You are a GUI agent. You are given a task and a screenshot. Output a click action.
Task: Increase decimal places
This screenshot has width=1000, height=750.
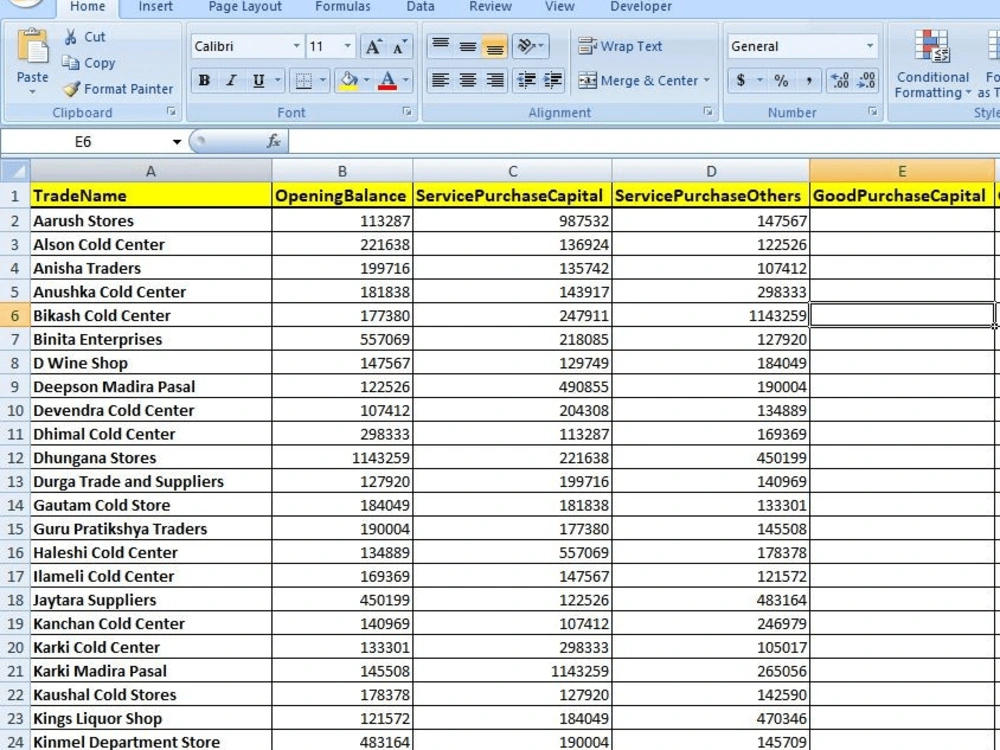840,80
